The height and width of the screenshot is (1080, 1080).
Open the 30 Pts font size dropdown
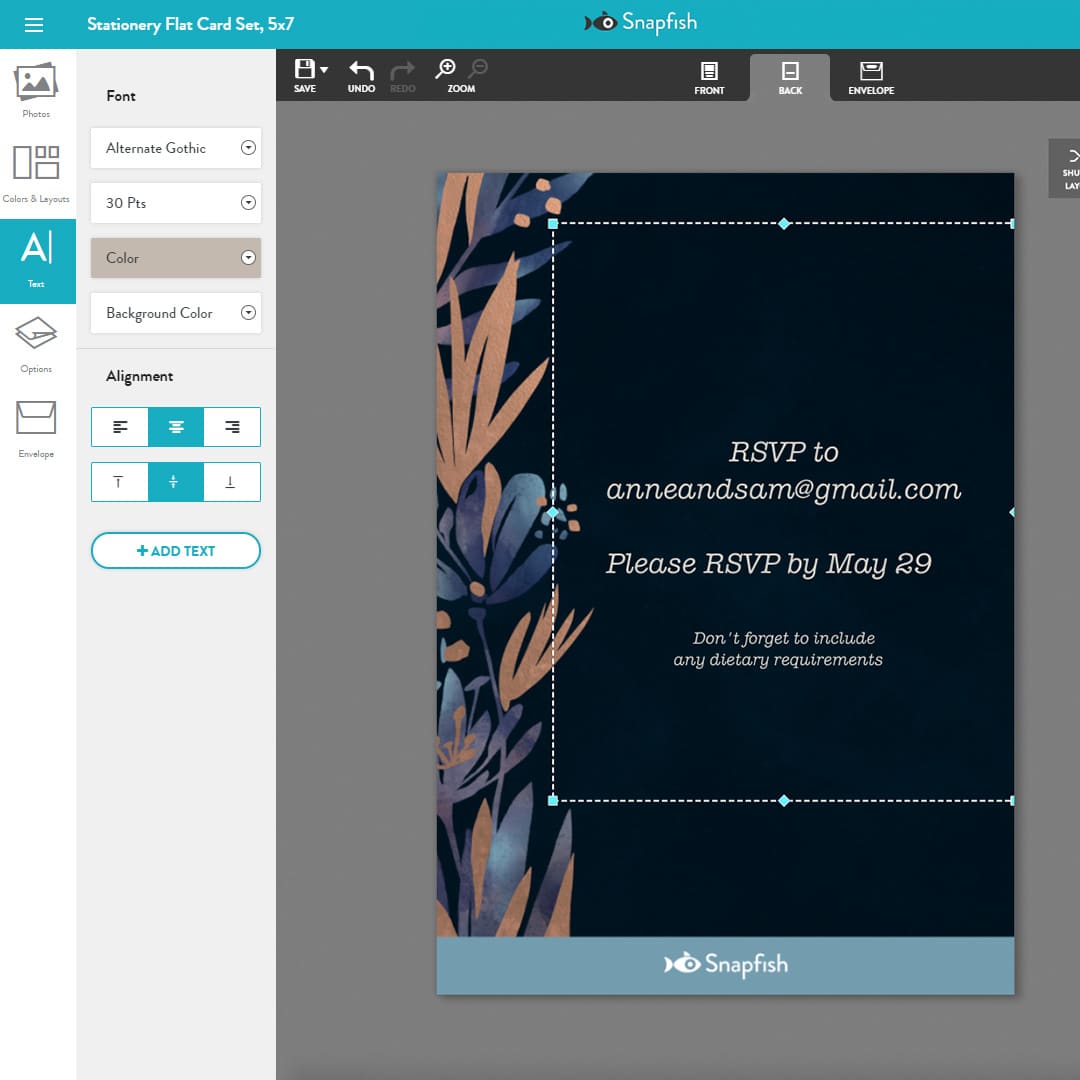(175, 203)
